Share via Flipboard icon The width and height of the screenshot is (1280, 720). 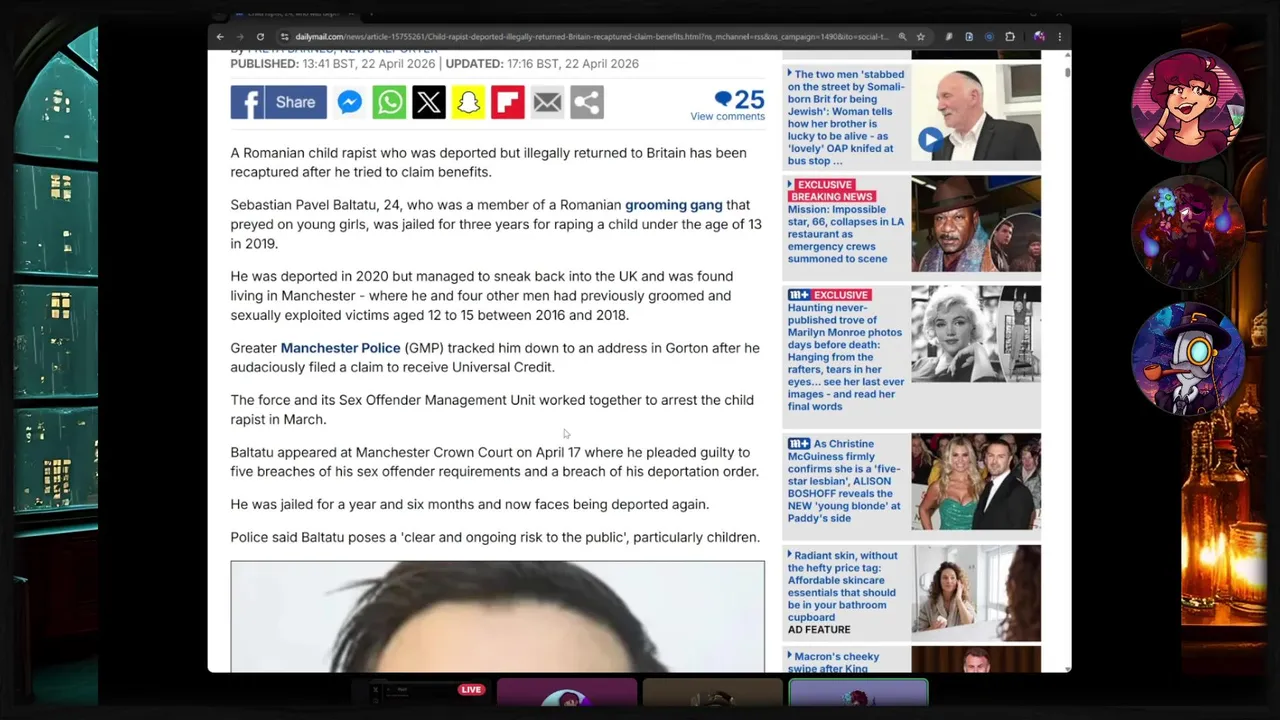click(508, 102)
